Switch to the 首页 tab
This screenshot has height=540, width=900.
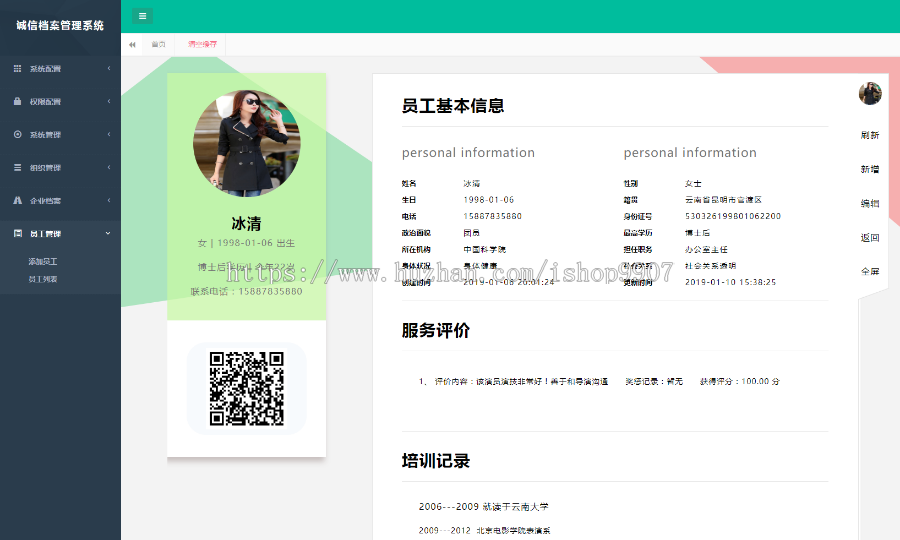pyautogui.click(x=158, y=44)
